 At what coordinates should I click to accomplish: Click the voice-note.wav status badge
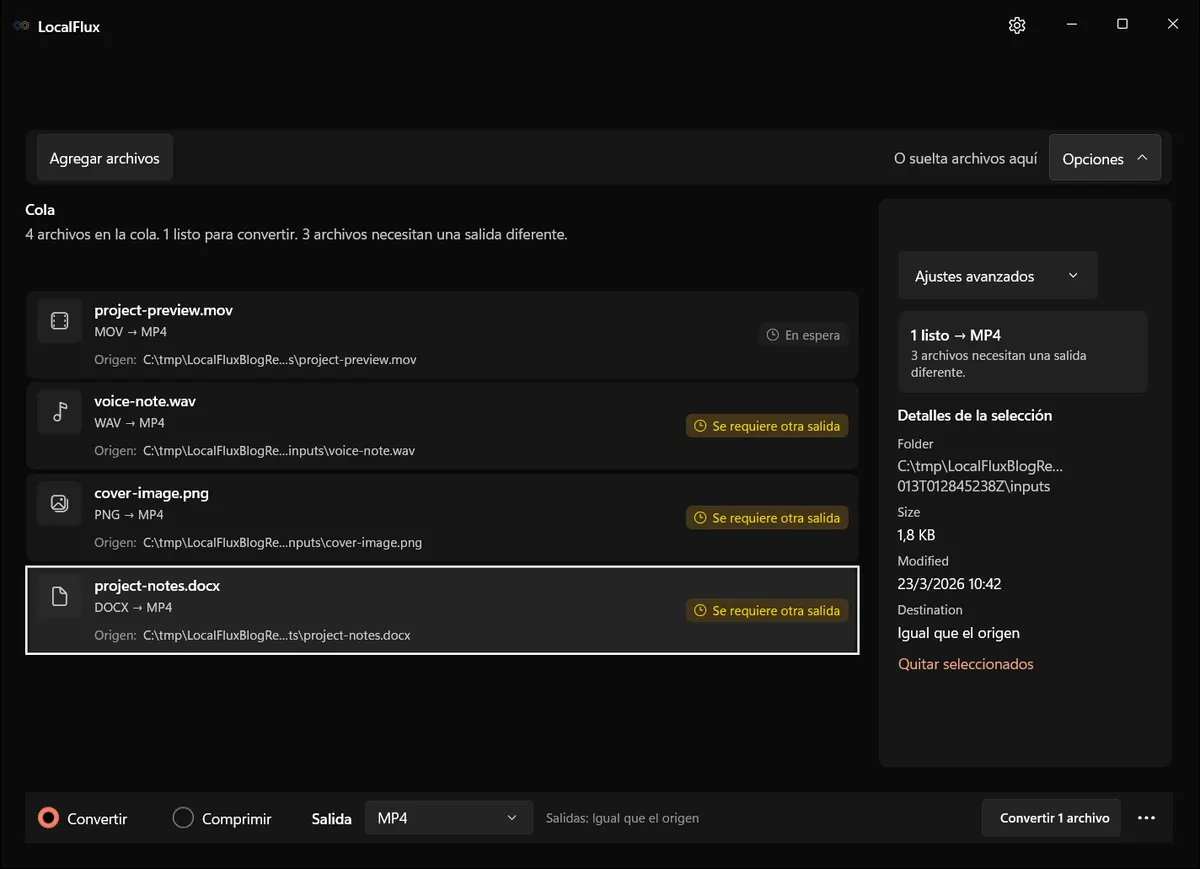tap(767, 426)
